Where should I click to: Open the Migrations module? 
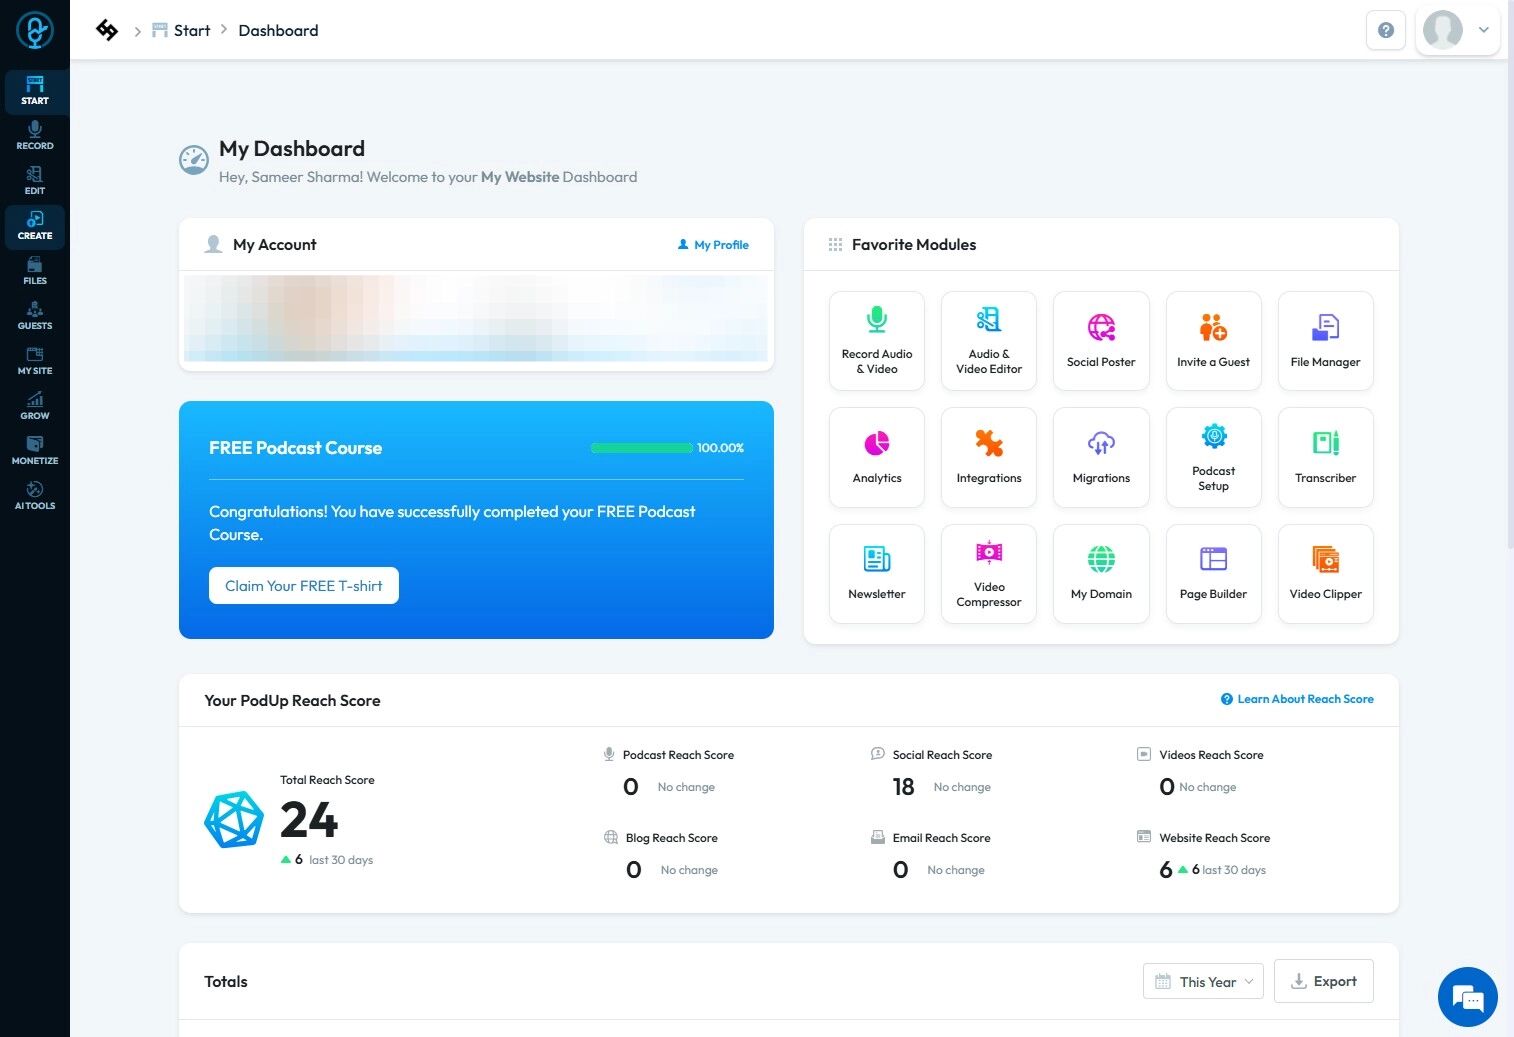click(1101, 457)
